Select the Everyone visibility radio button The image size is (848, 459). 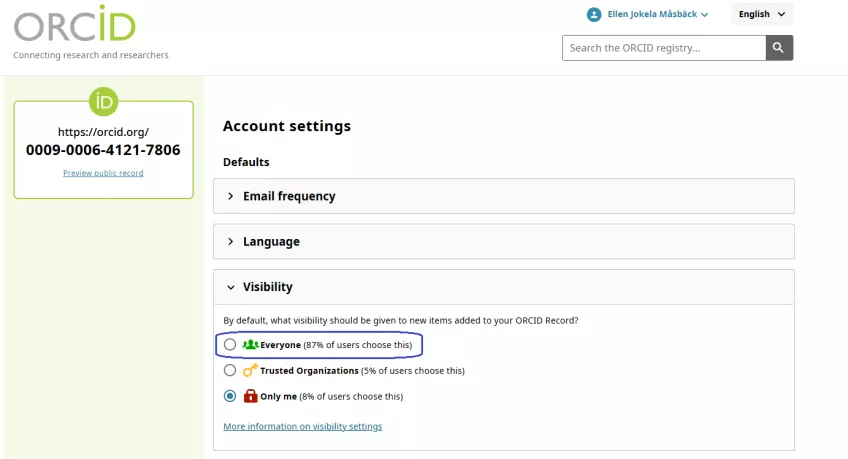230,344
